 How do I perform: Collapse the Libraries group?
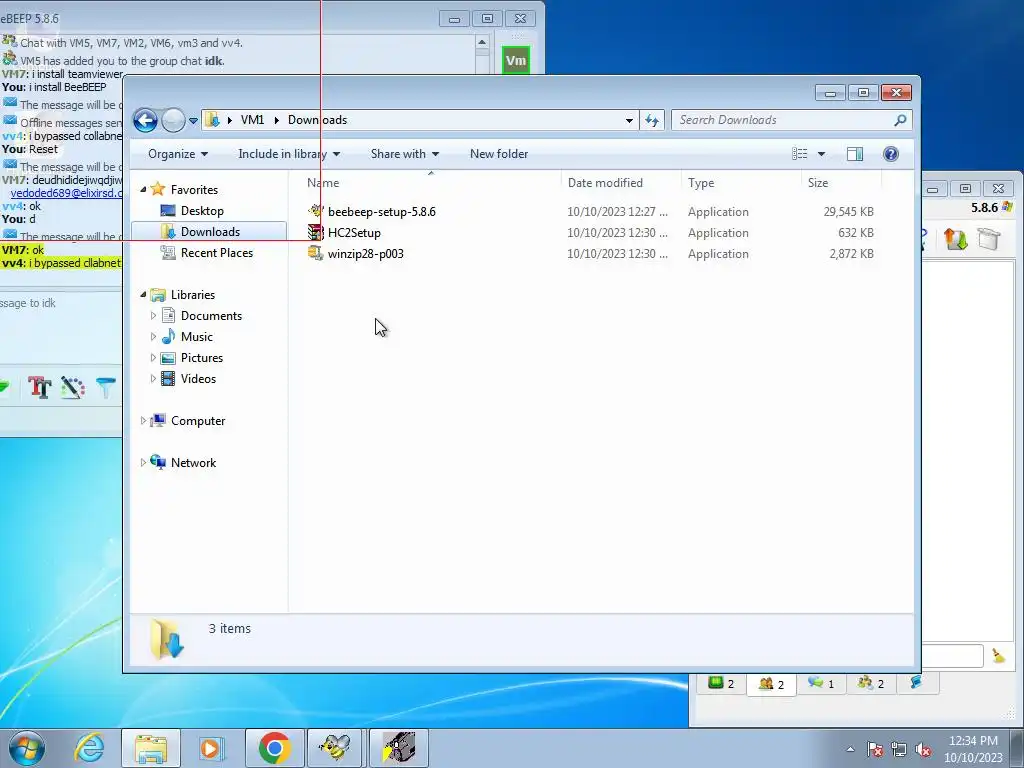click(x=143, y=295)
